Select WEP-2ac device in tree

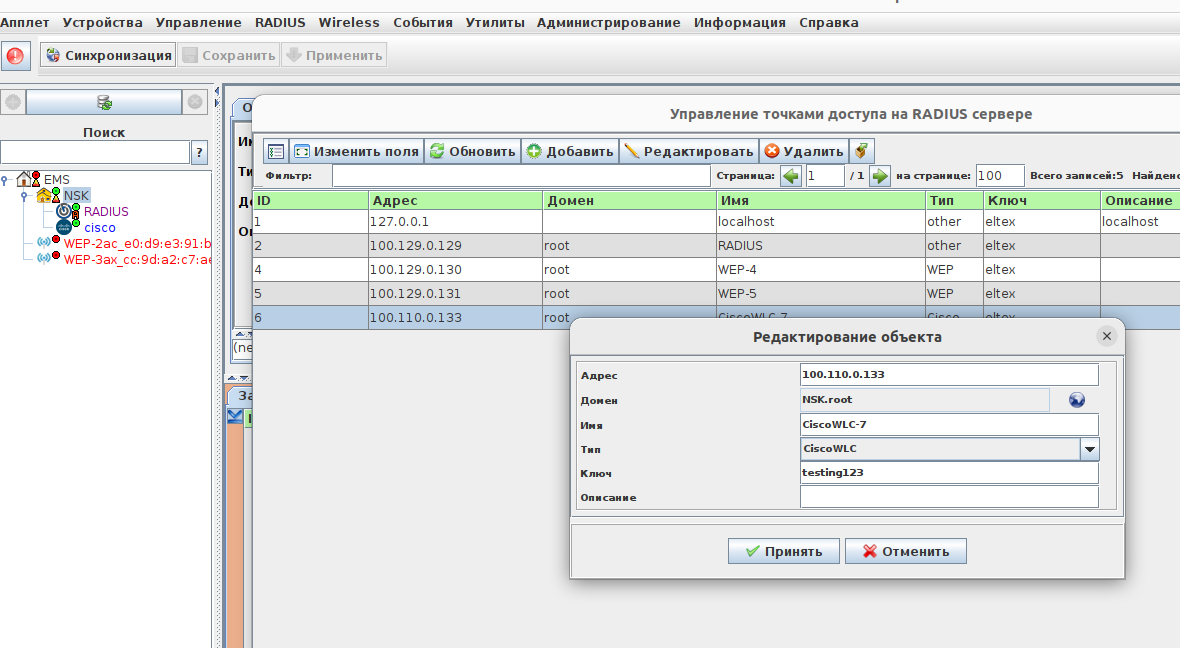click(x=137, y=244)
